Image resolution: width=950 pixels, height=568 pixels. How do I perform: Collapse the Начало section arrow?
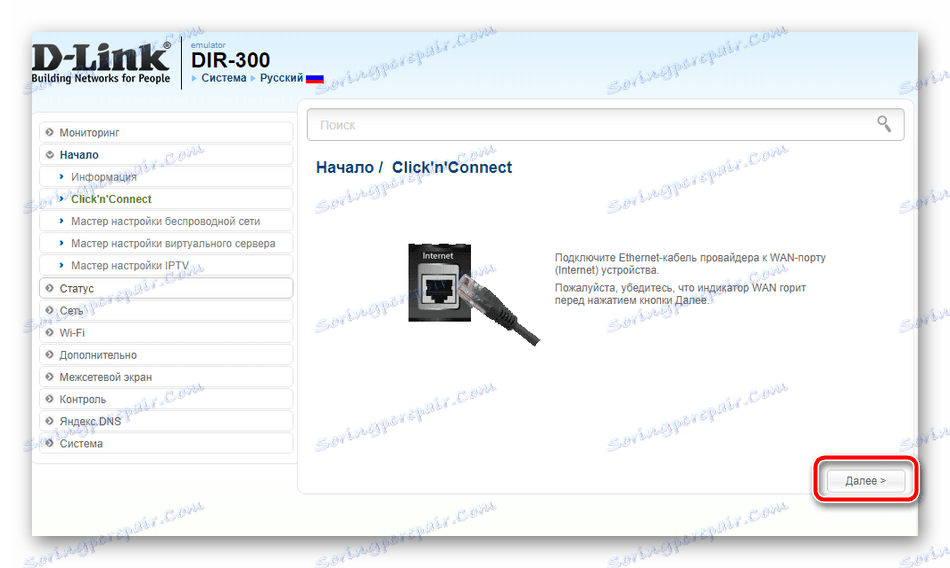click(x=50, y=155)
